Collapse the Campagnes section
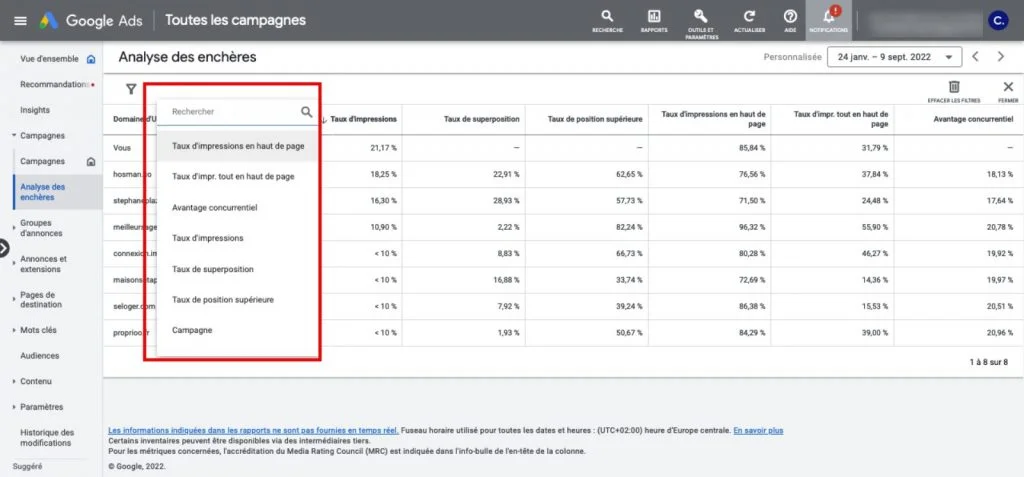This screenshot has width=1024, height=477. pyautogui.click(x=14, y=136)
